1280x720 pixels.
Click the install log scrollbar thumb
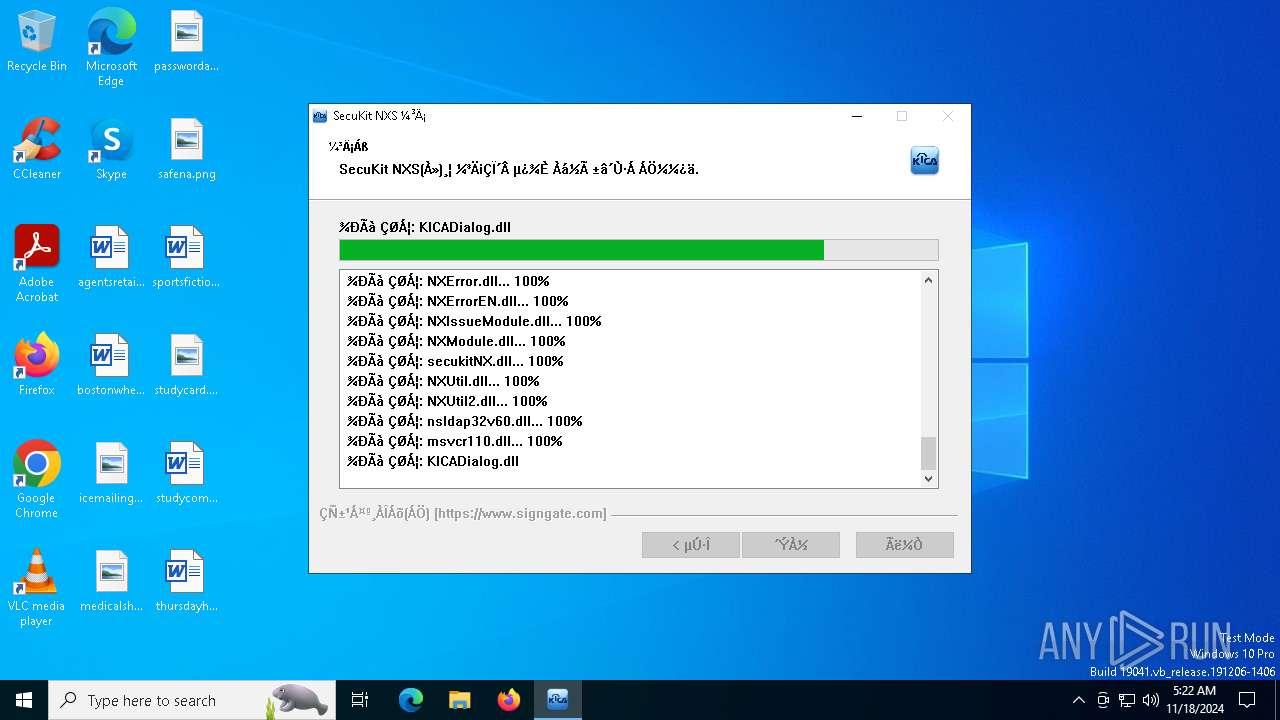(x=928, y=453)
